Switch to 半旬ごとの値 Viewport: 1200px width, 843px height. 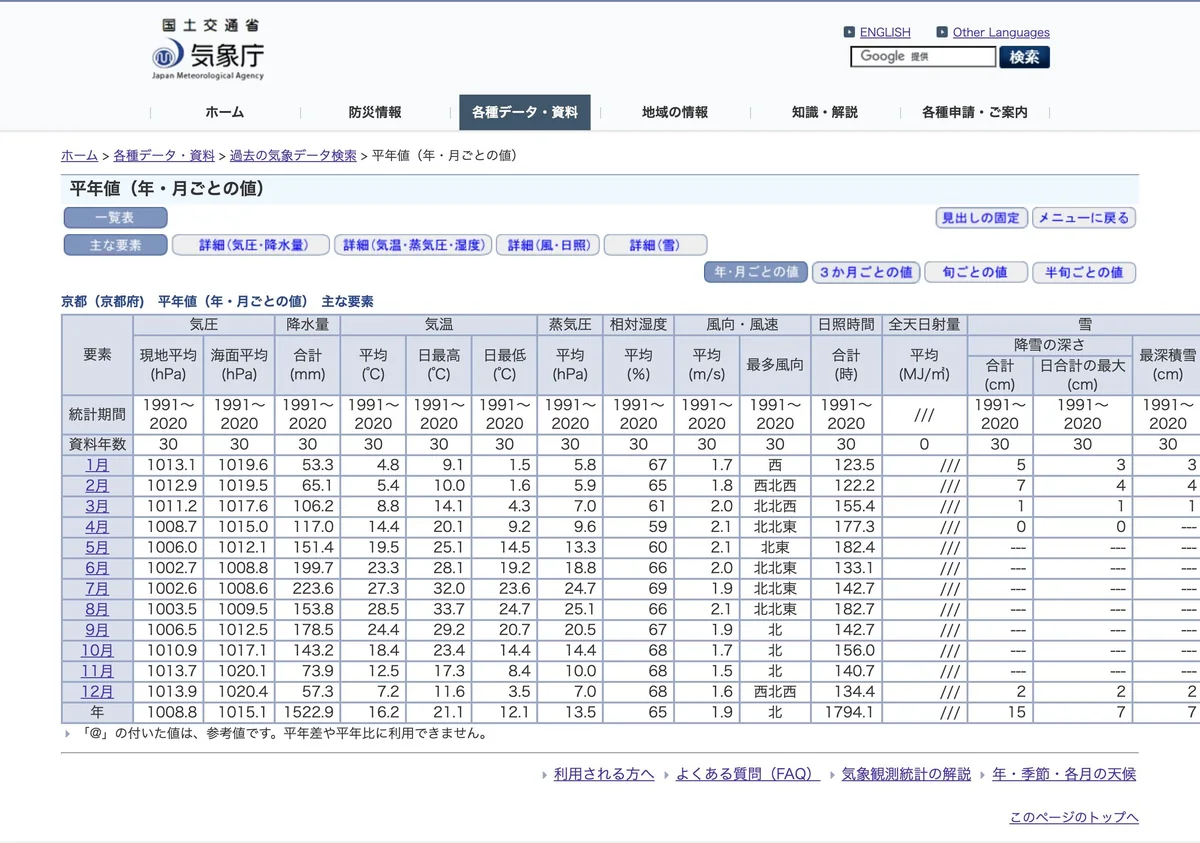pos(1084,272)
